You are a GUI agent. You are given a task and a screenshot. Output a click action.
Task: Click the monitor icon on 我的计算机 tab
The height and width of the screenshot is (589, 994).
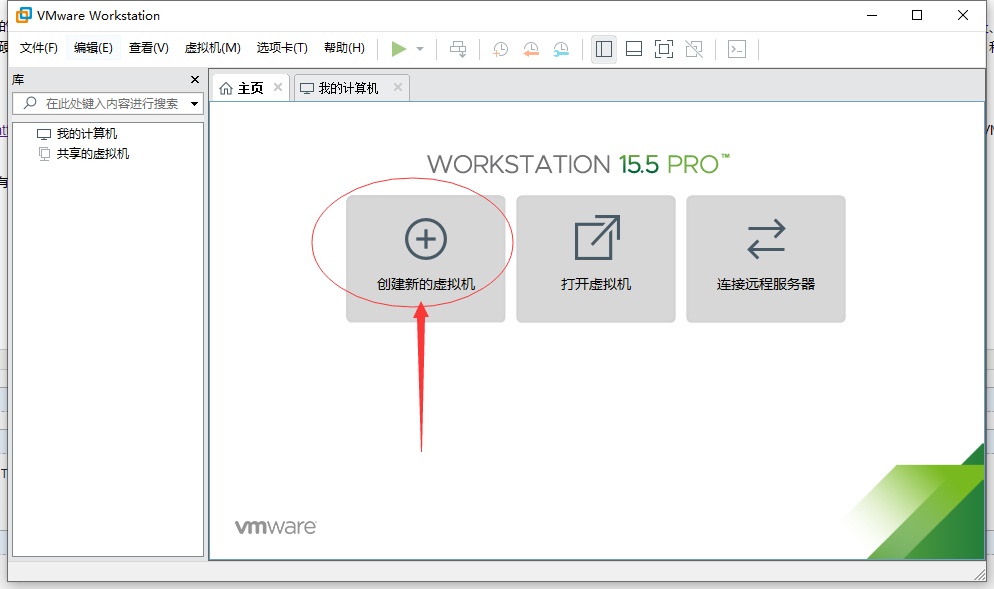pos(307,89)
